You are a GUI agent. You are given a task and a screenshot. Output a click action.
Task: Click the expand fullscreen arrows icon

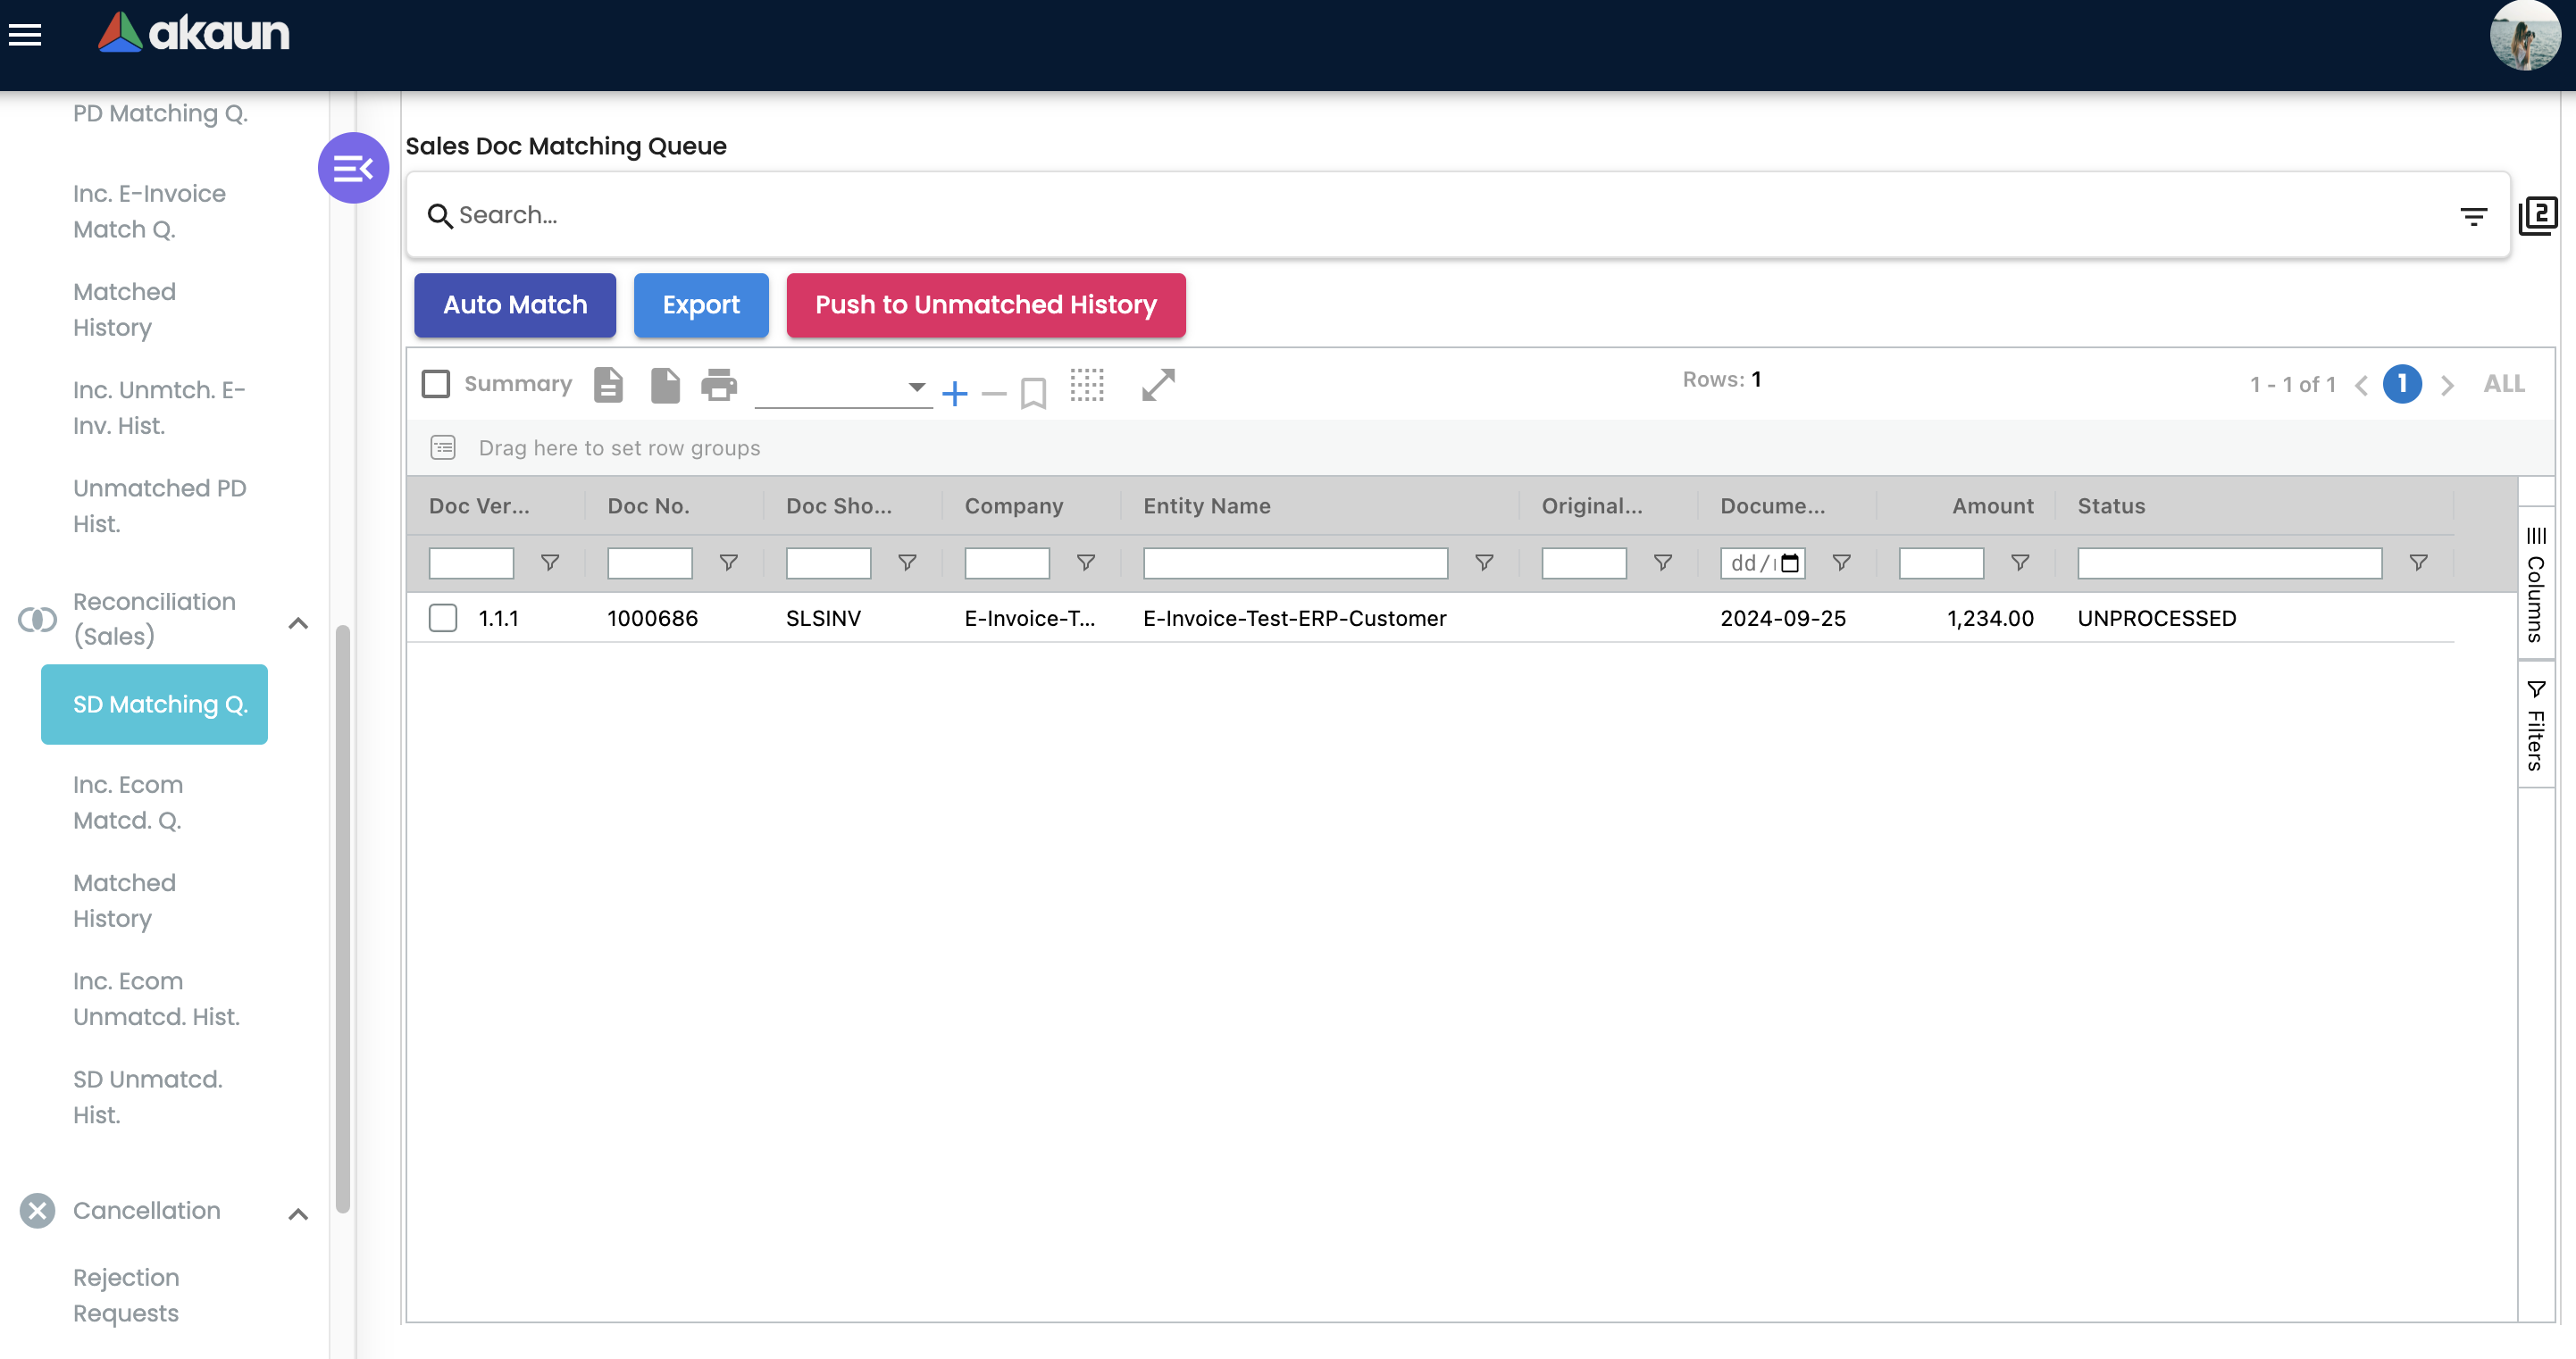1158,385
